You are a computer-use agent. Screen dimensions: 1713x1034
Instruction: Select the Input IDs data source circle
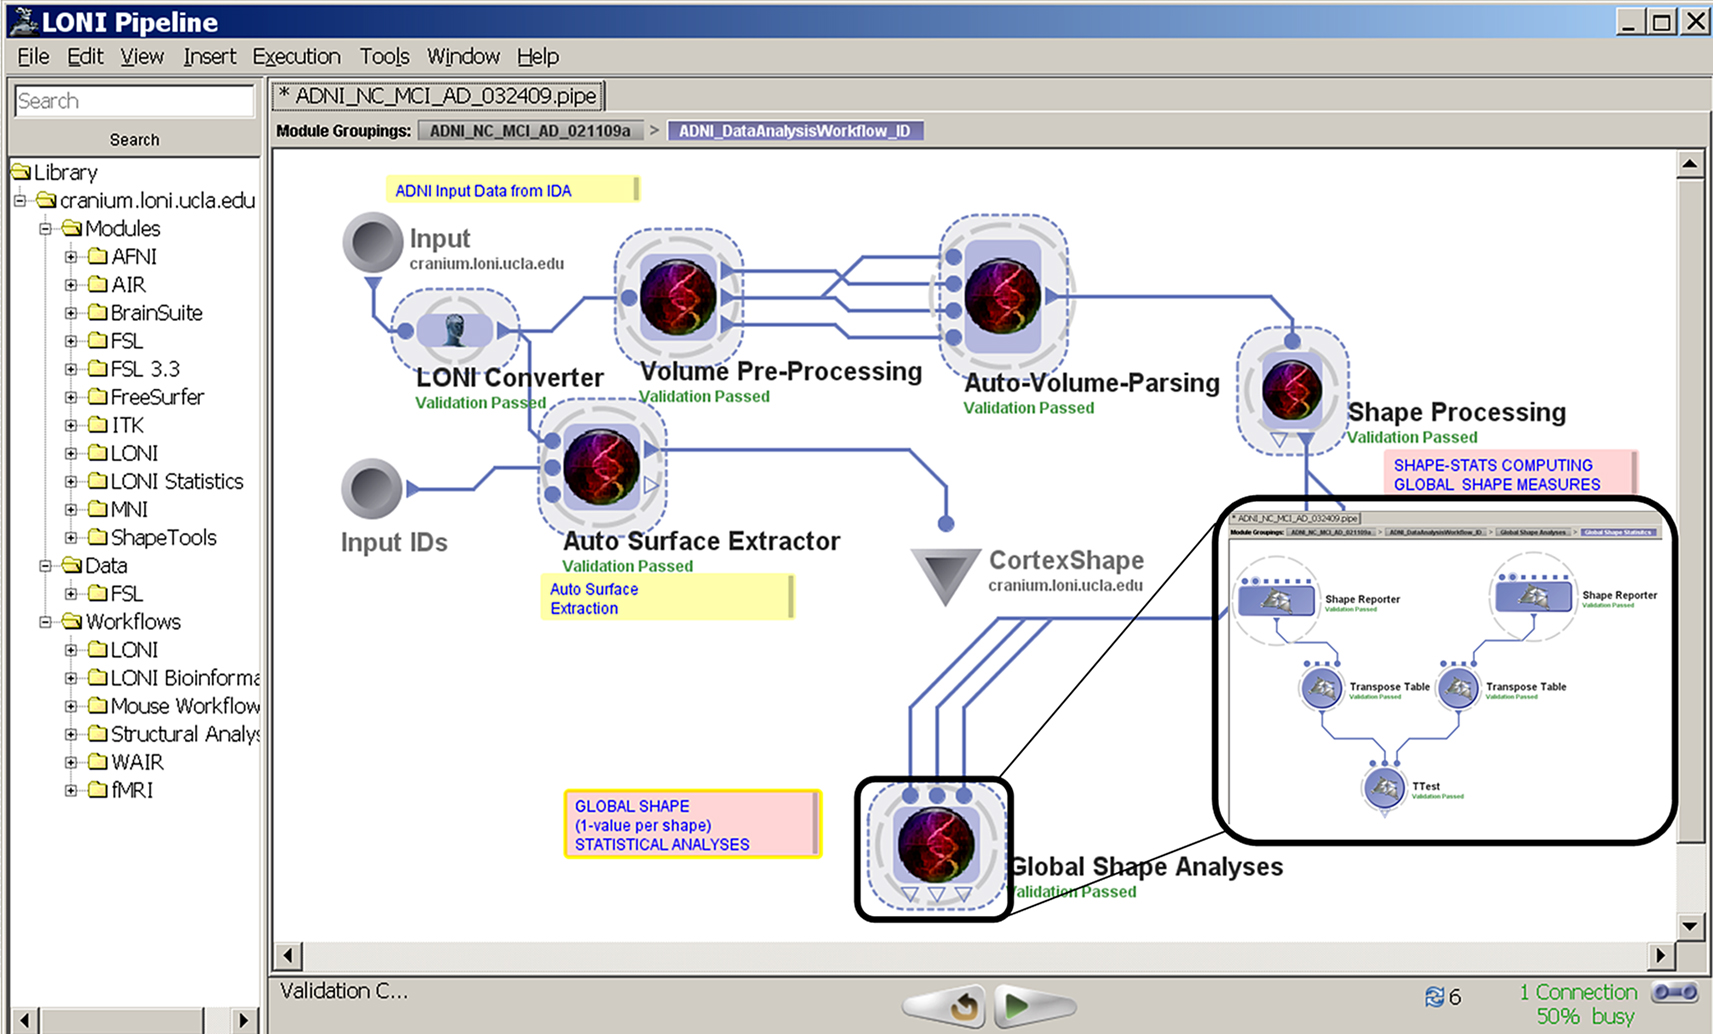click(371, 489)
